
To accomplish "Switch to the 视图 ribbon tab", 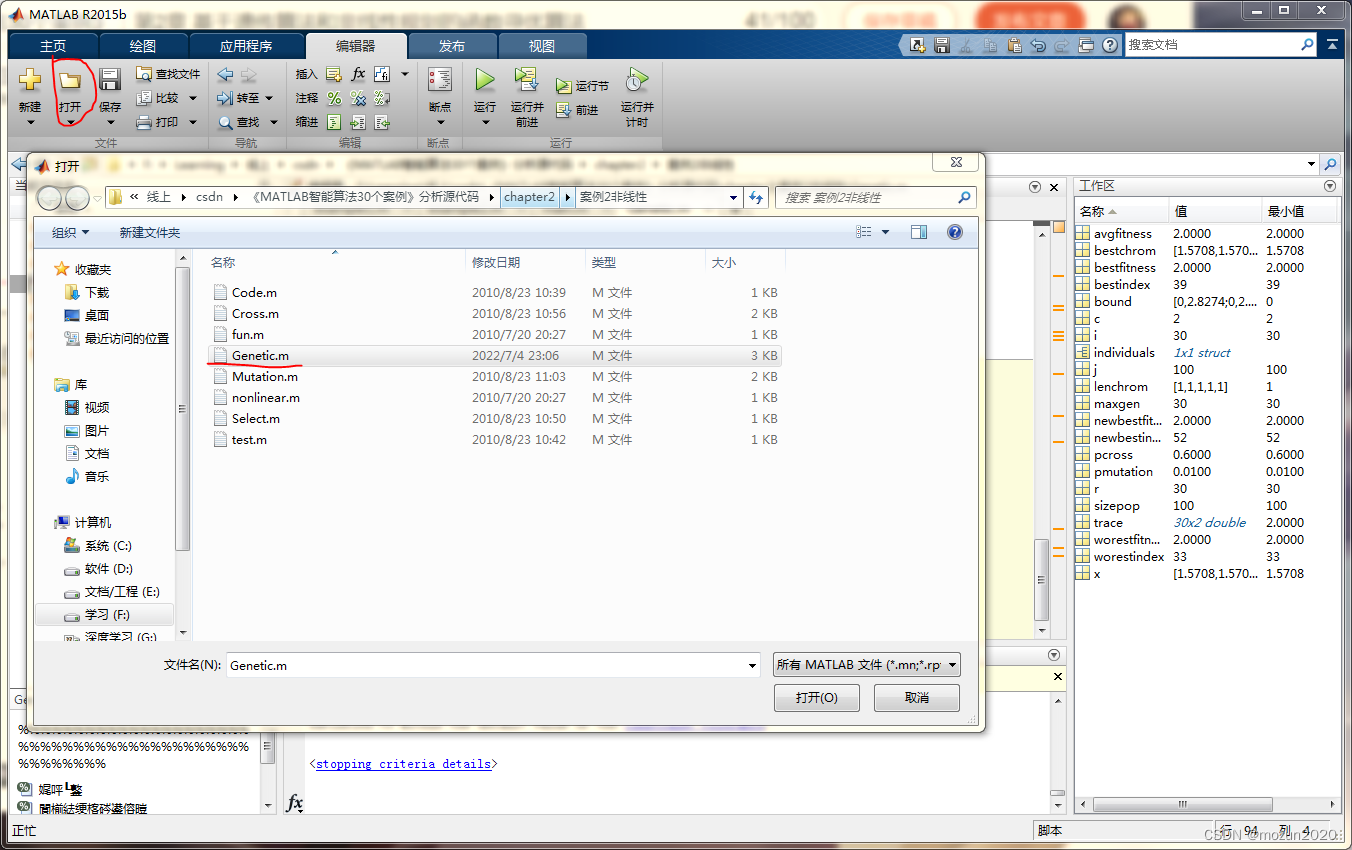I will [x=542, y=46].
